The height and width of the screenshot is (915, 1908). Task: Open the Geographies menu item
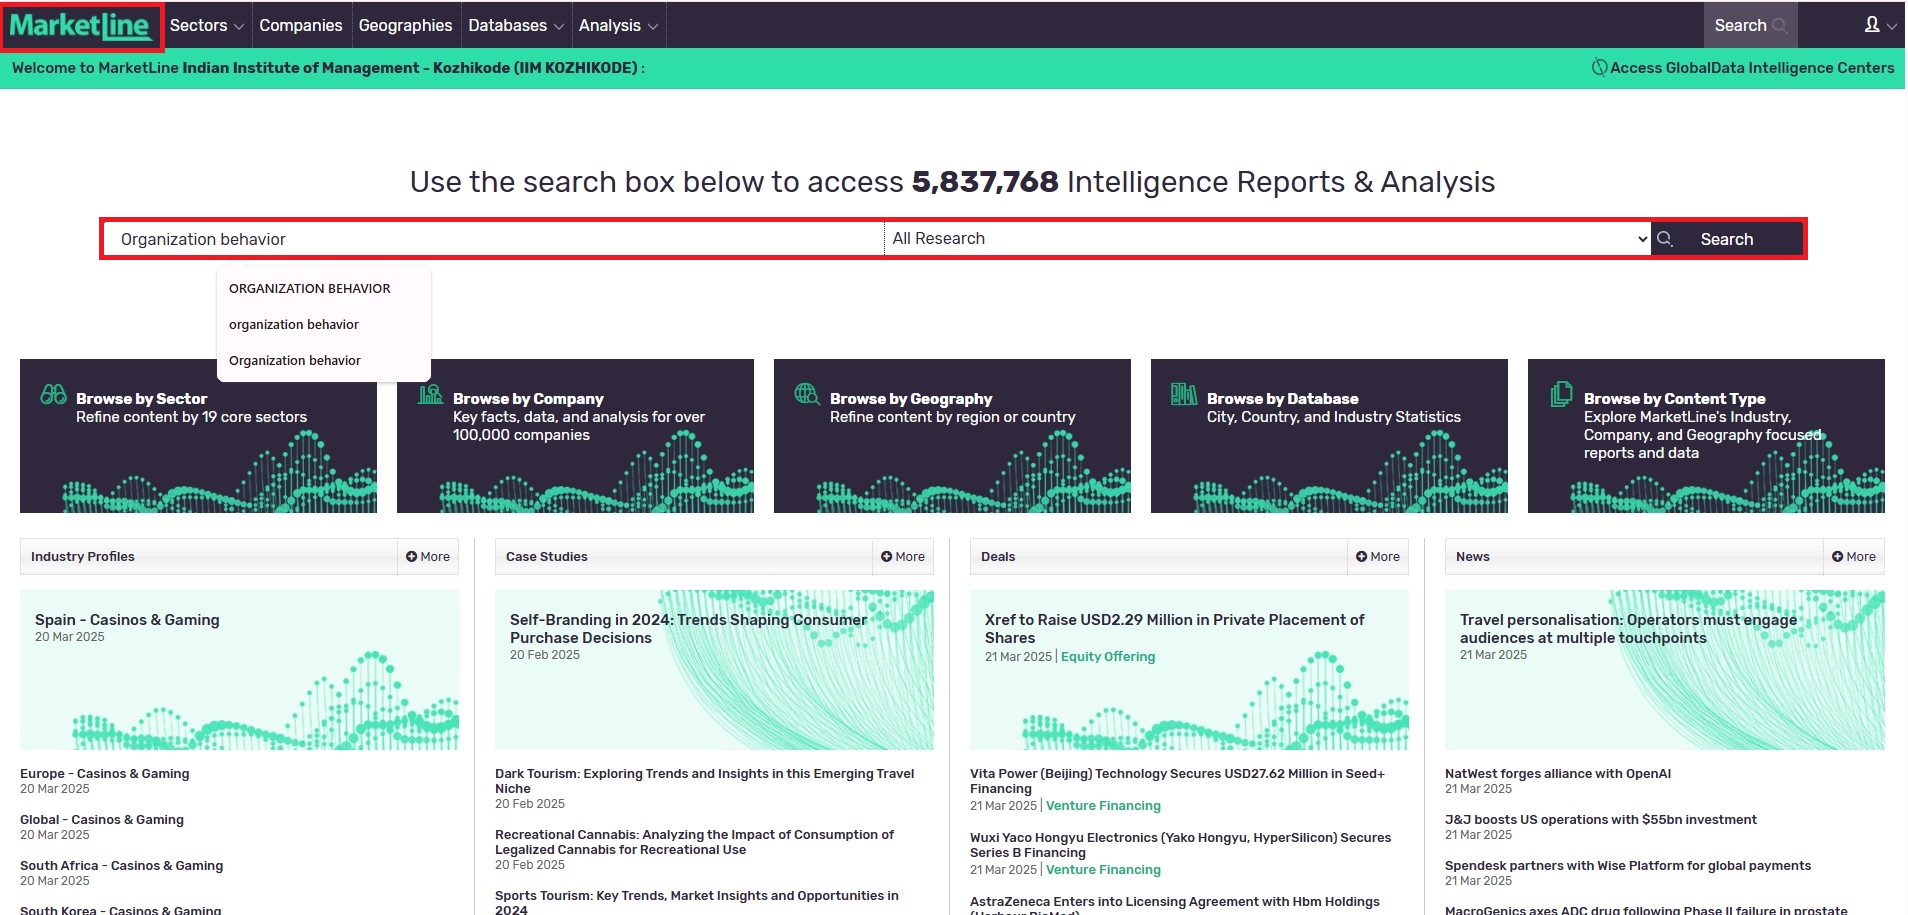point(405,26)
